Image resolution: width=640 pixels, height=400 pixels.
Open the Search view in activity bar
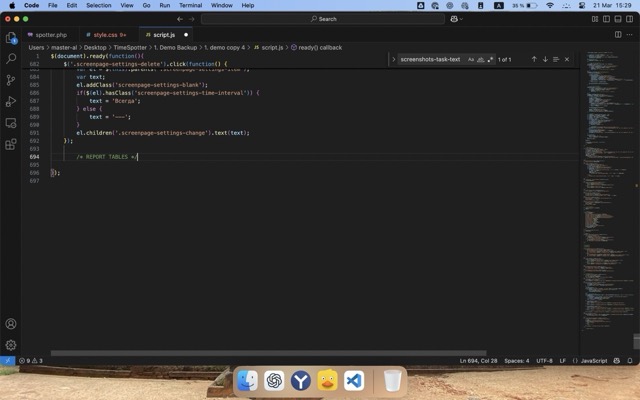coord(11,59)
